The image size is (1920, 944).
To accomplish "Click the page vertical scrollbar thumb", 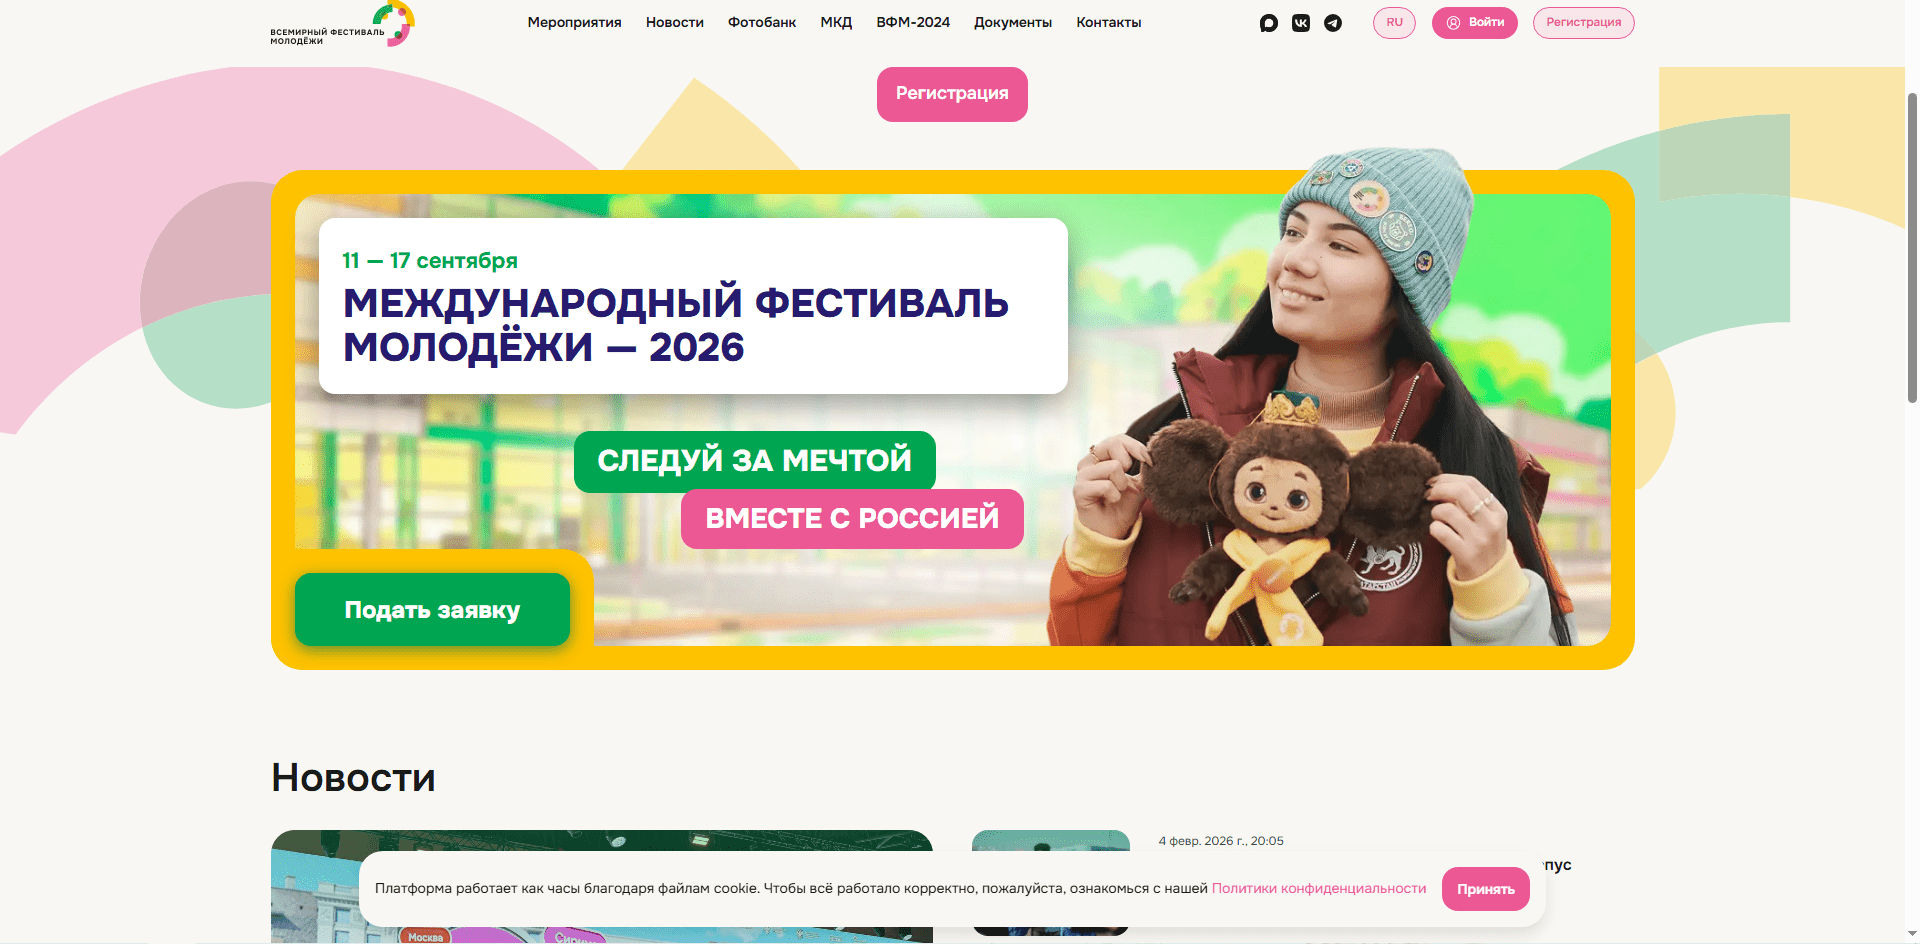I will pos(1912,247).
